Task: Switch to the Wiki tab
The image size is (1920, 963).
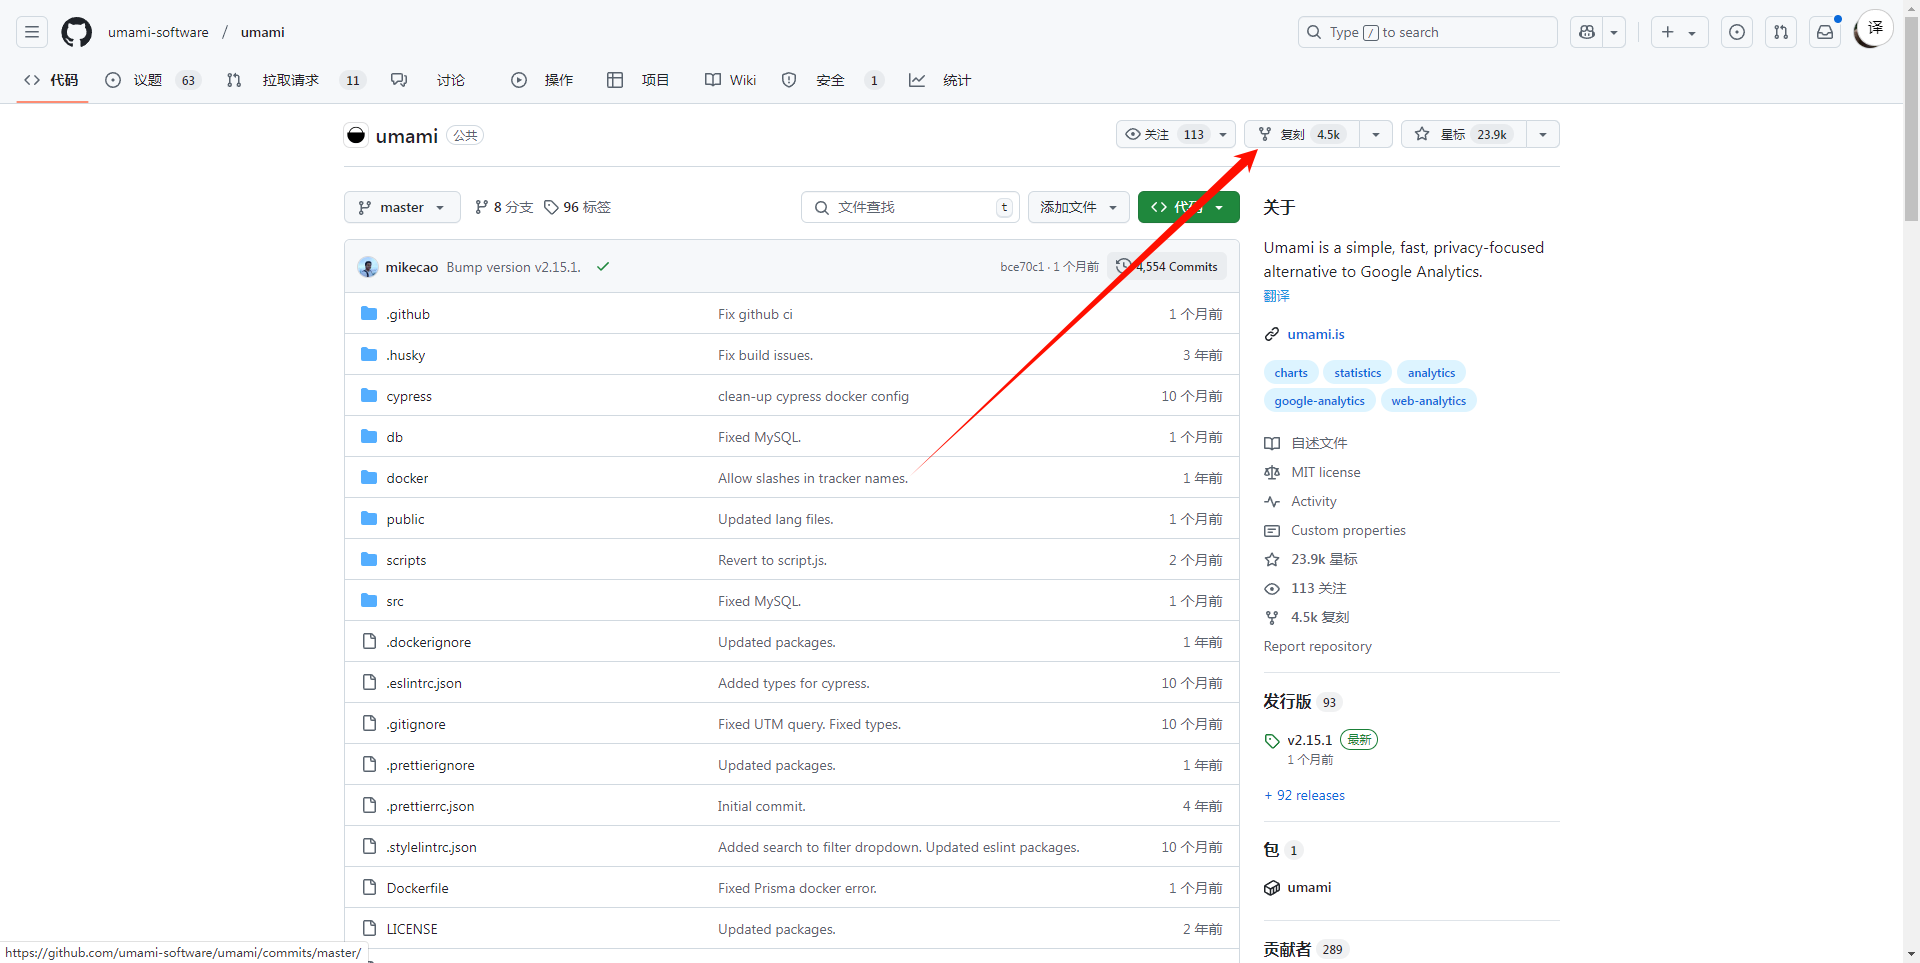Action: point(730,80)
